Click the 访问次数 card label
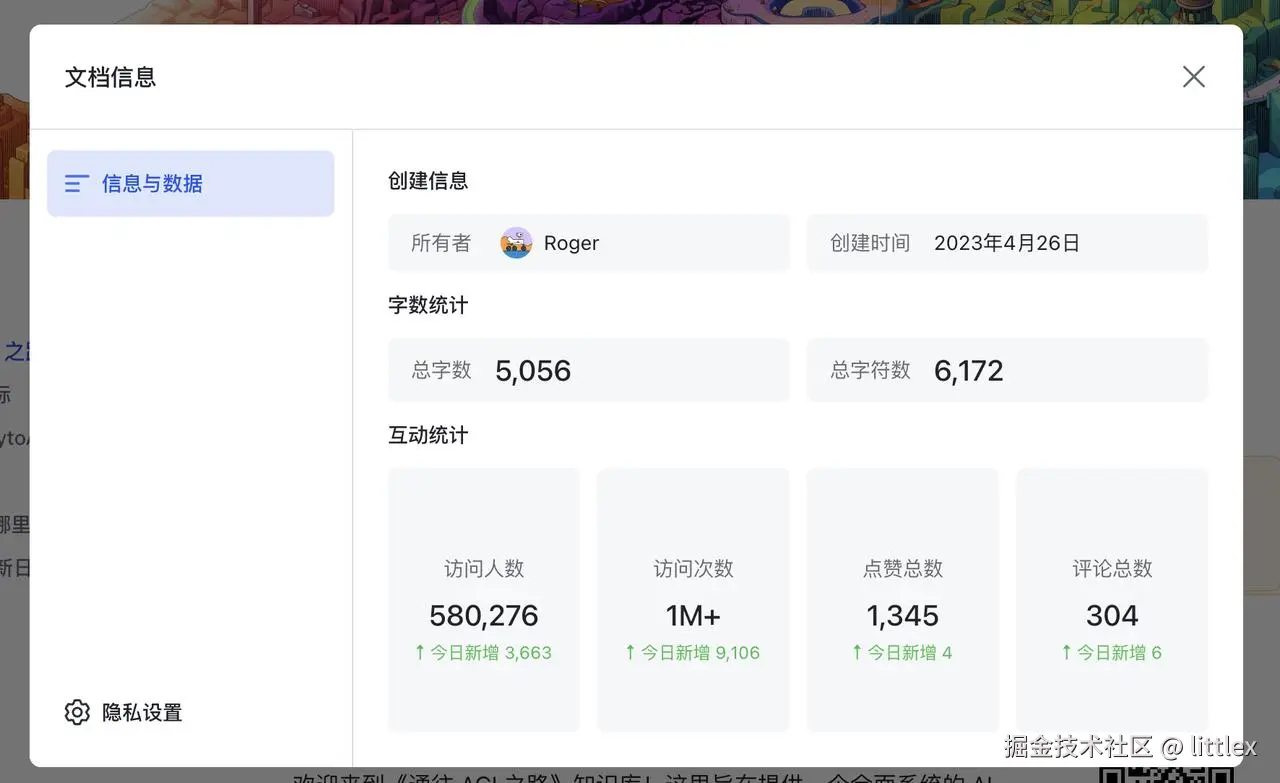 (x=693, y=569)
